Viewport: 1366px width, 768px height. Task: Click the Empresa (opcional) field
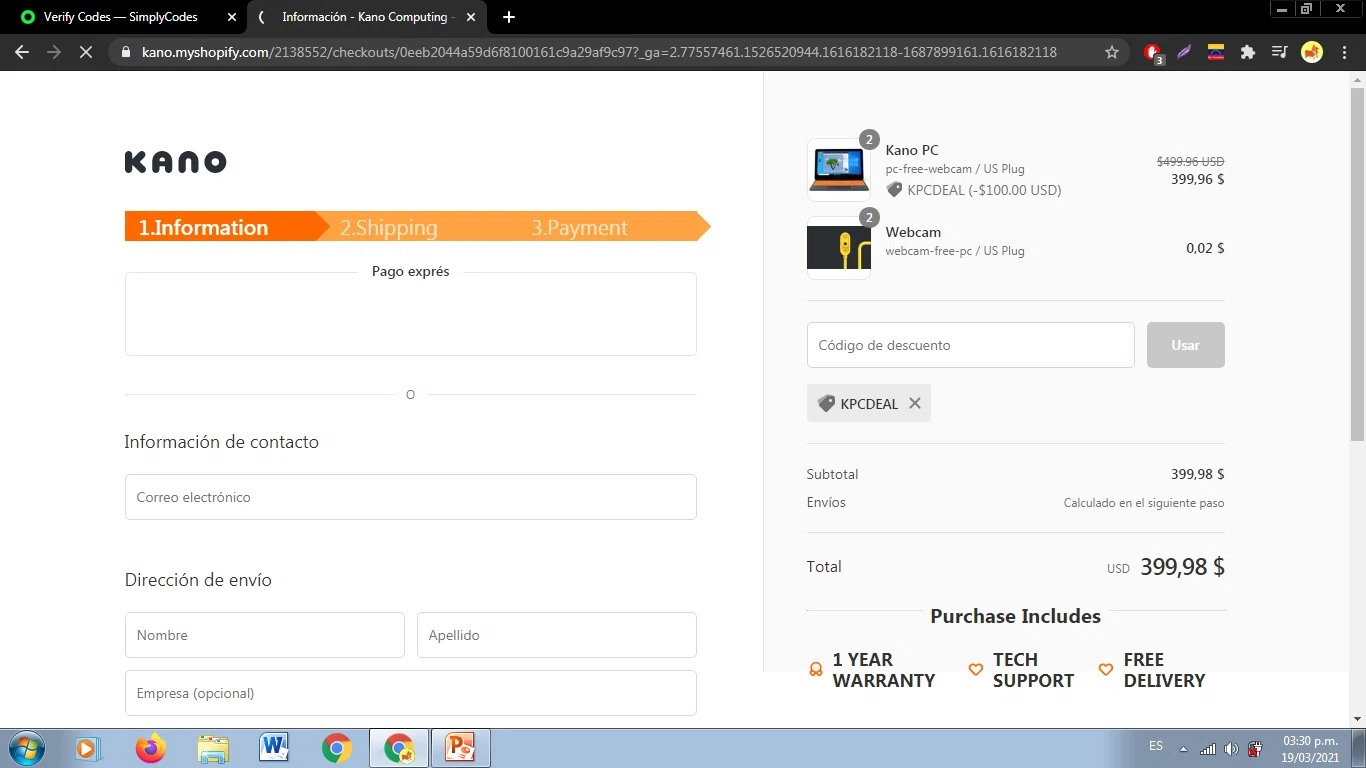click(411, 693)
